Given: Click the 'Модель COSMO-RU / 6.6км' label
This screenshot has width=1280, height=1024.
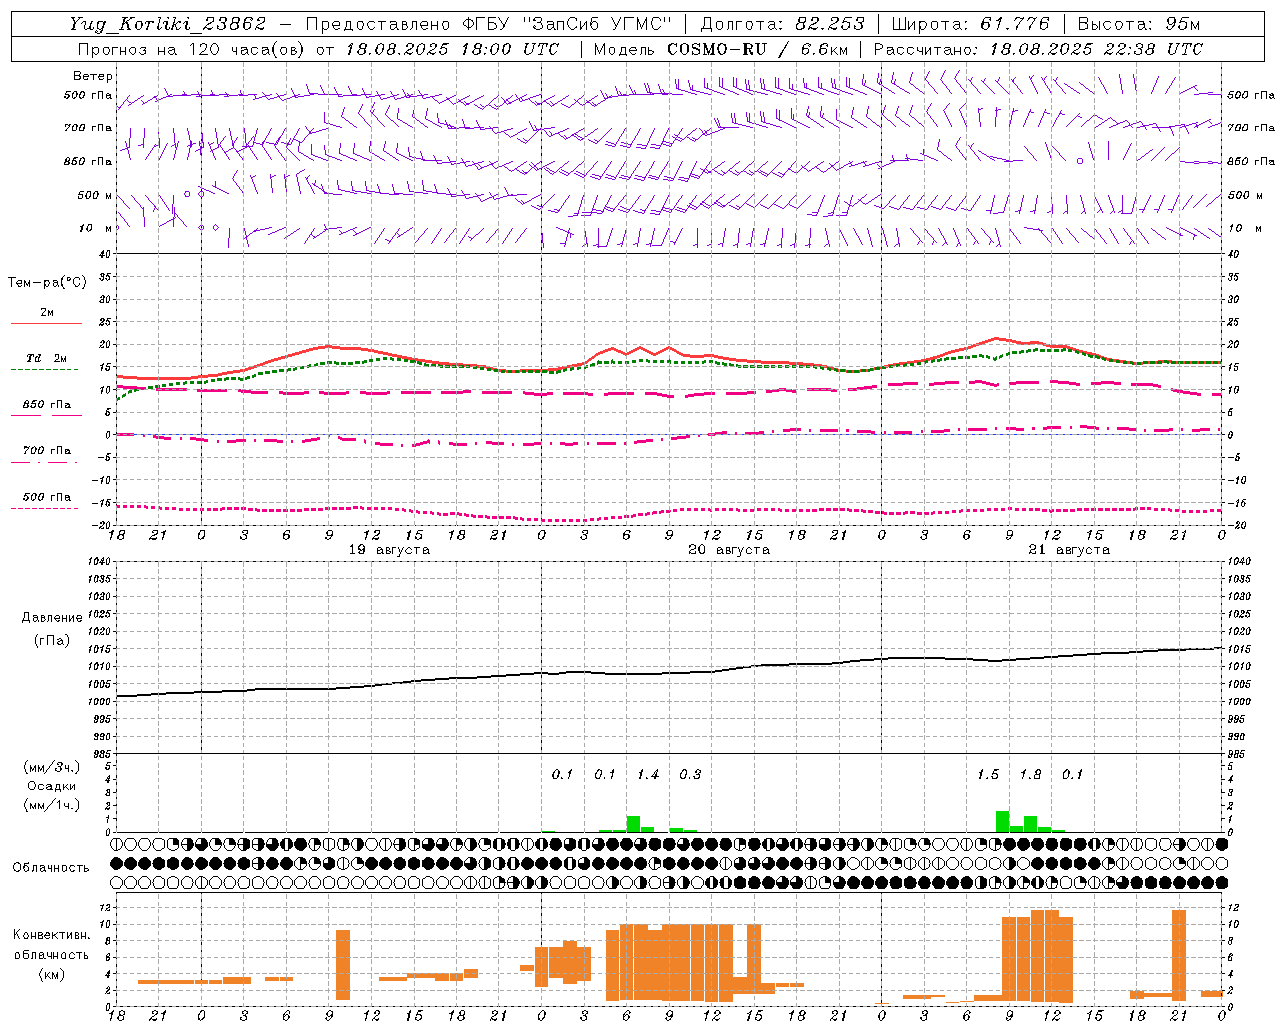Looking at the screenshot, I should 721,49.
